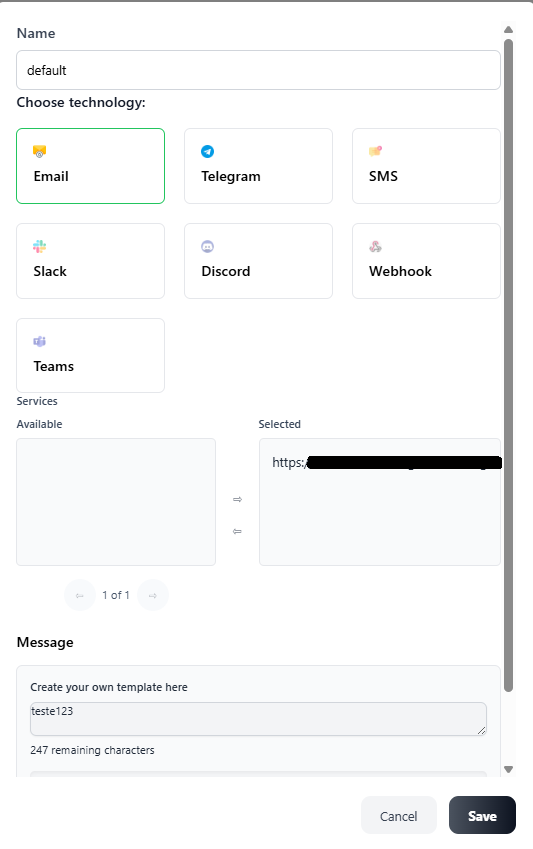The width and height of the screenshot is (533, 849).
Task: Move service to Selected with right arrow
Action: coord(237,499)
